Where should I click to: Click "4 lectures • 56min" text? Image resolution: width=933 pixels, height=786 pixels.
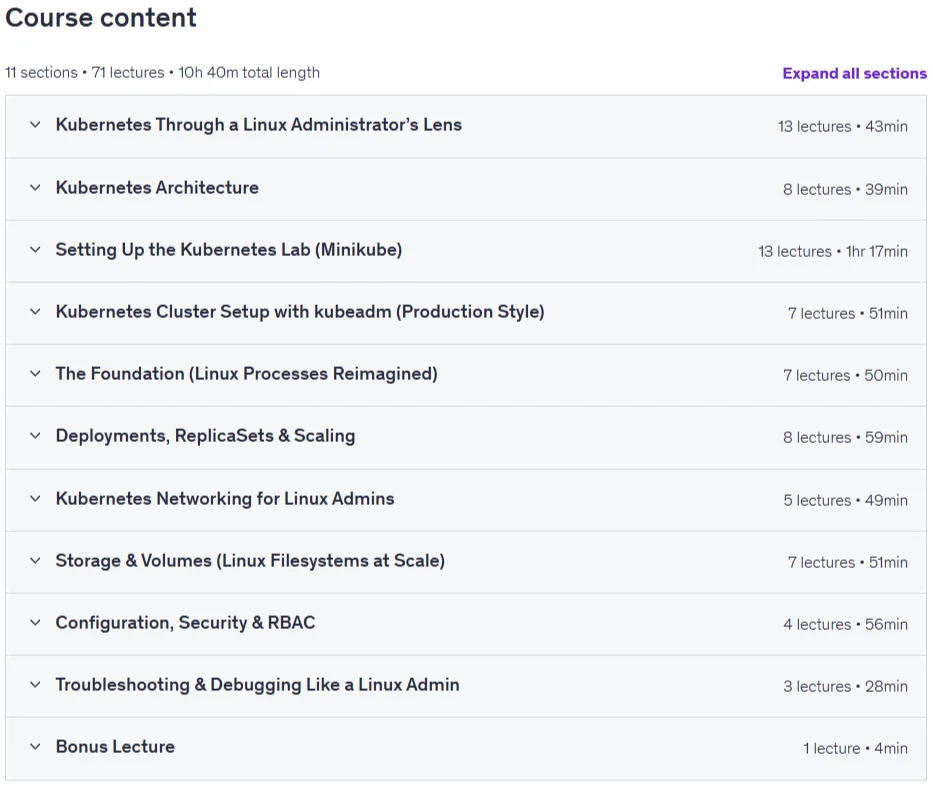(845, 625)
